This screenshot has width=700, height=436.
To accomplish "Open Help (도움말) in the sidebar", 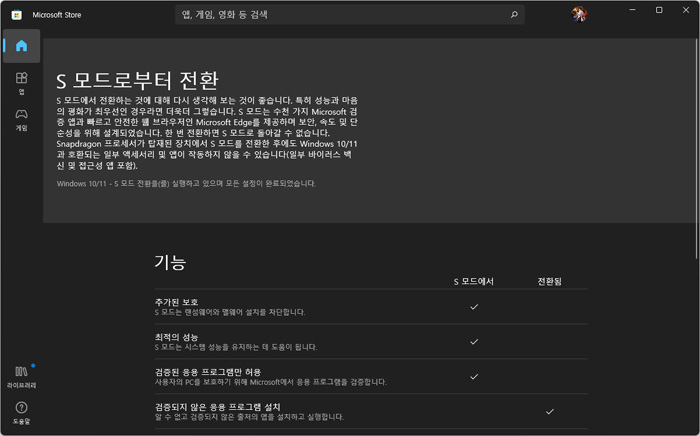I will pyautogui.click(x=21, y=412).
